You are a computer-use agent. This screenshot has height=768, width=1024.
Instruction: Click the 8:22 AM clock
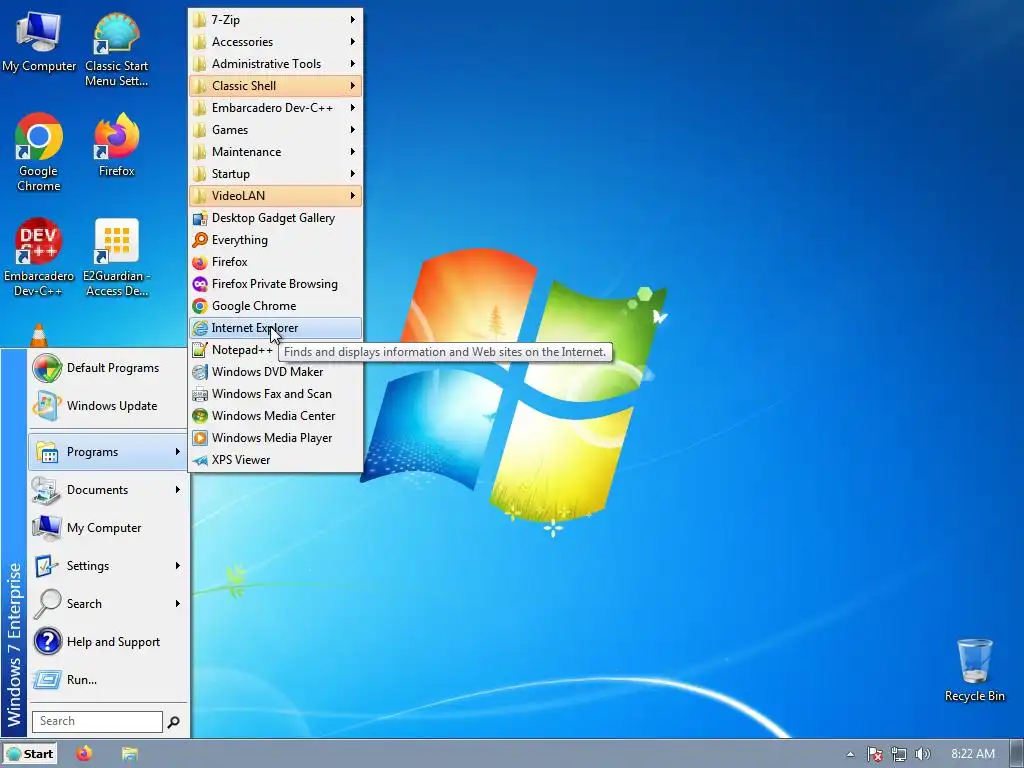coord(972,754)
